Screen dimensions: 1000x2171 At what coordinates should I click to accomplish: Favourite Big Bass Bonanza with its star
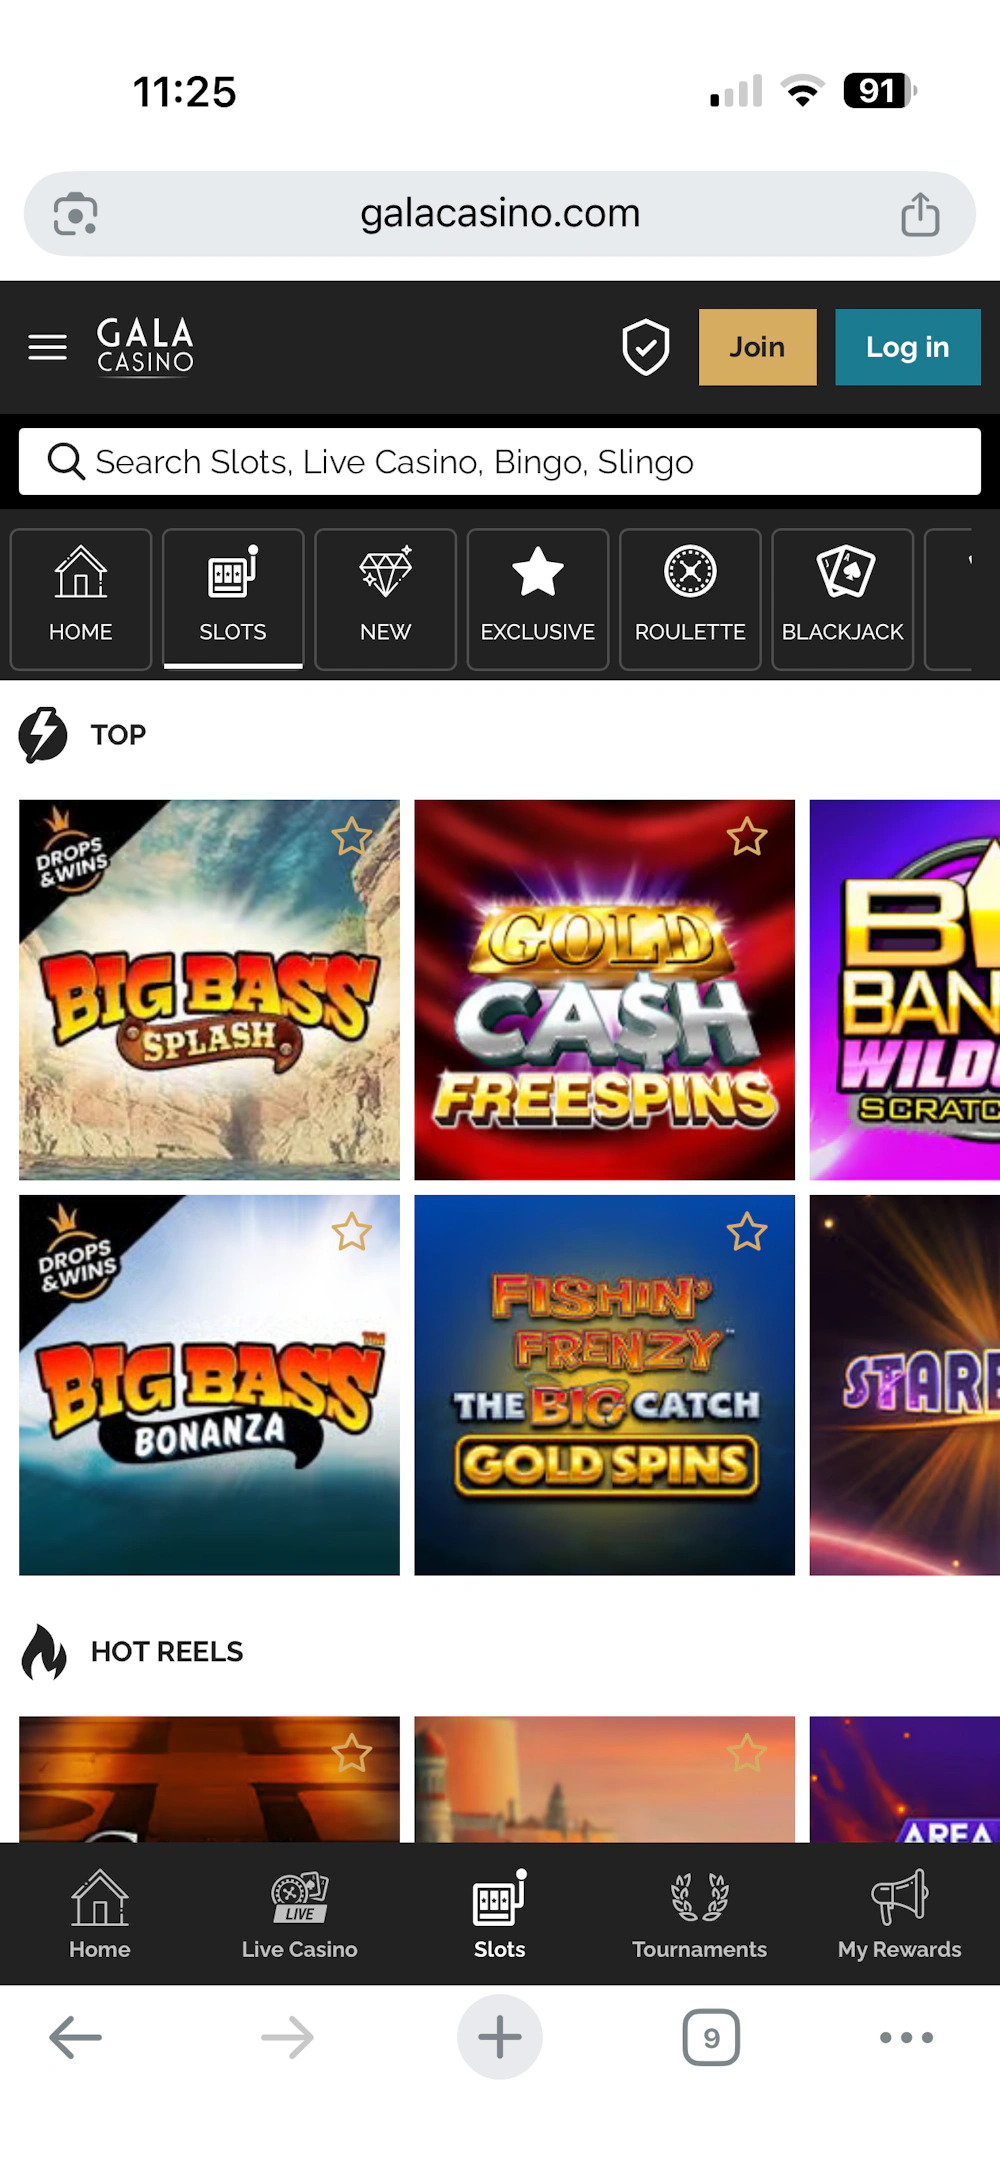[x=352, y=1232]
